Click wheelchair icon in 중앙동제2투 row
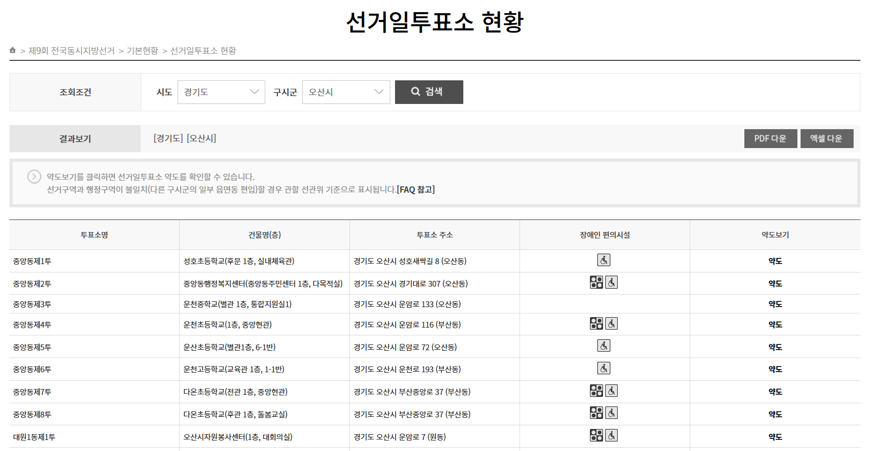Image resolution: width=872 pixels, height=451 pixels. click(611, 283)
